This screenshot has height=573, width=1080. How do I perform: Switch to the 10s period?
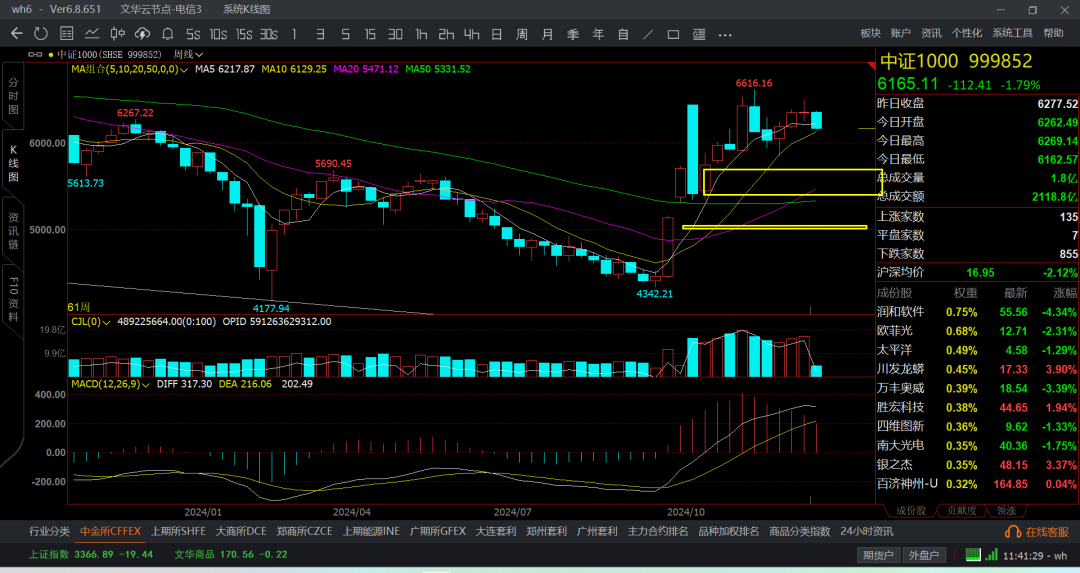(218, 34)
